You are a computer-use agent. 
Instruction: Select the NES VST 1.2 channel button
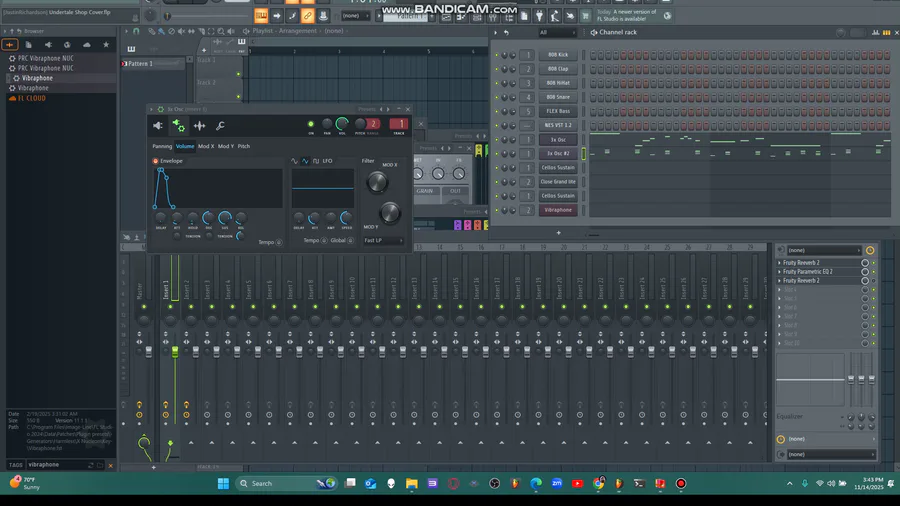point(558,126)
